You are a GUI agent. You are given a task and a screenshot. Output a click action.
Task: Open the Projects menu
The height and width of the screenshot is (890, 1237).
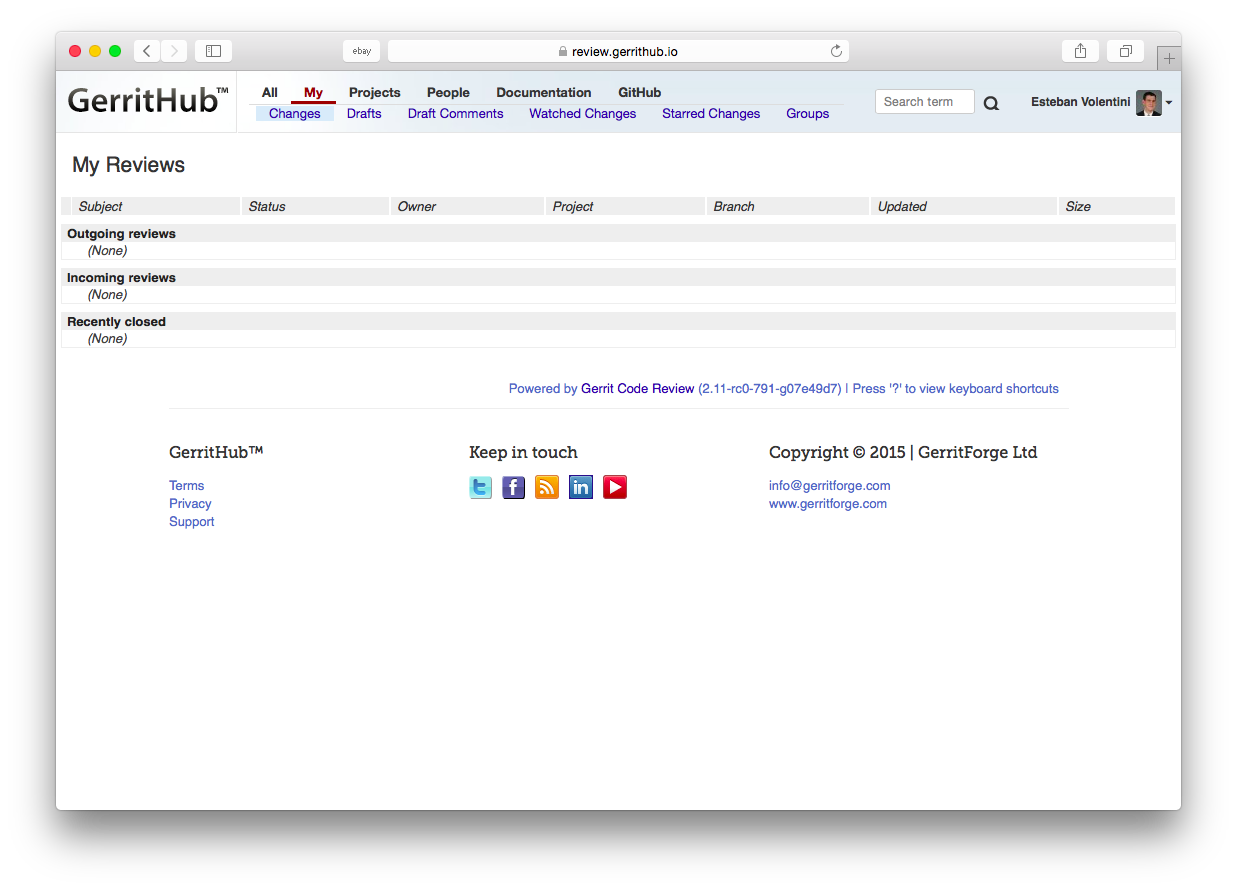click(x=374, y=92)
